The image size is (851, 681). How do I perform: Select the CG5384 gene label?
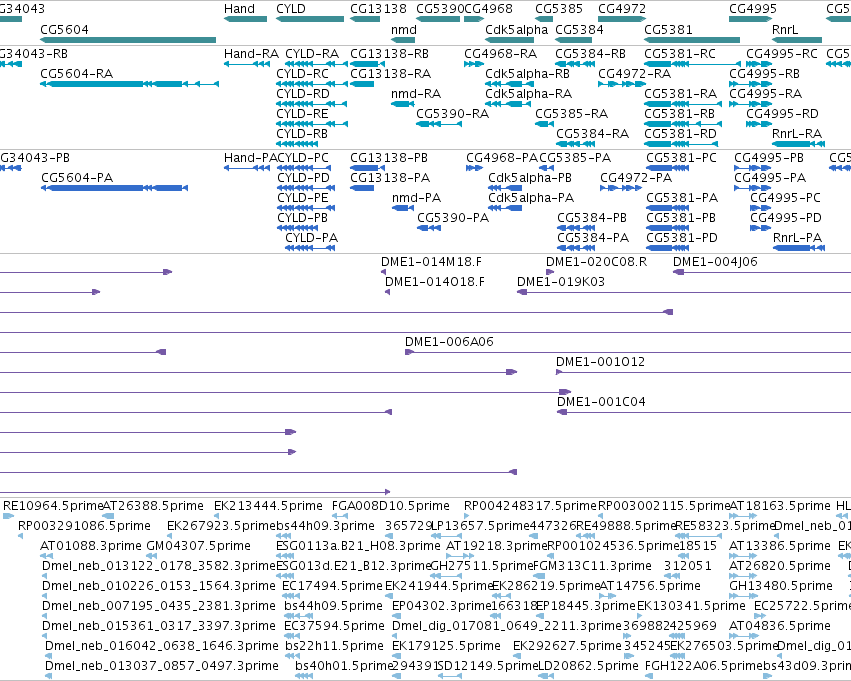[580, 29]
